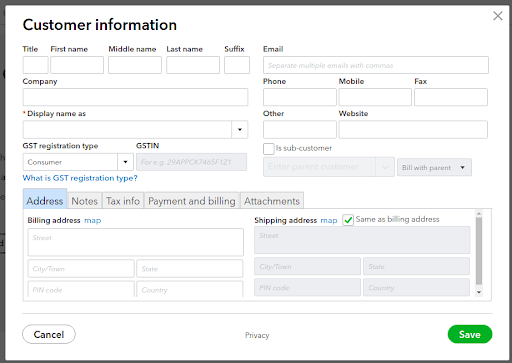This screenshot has height=363, width=512.
Task: Click the Fax field
Action: point(451,97)
